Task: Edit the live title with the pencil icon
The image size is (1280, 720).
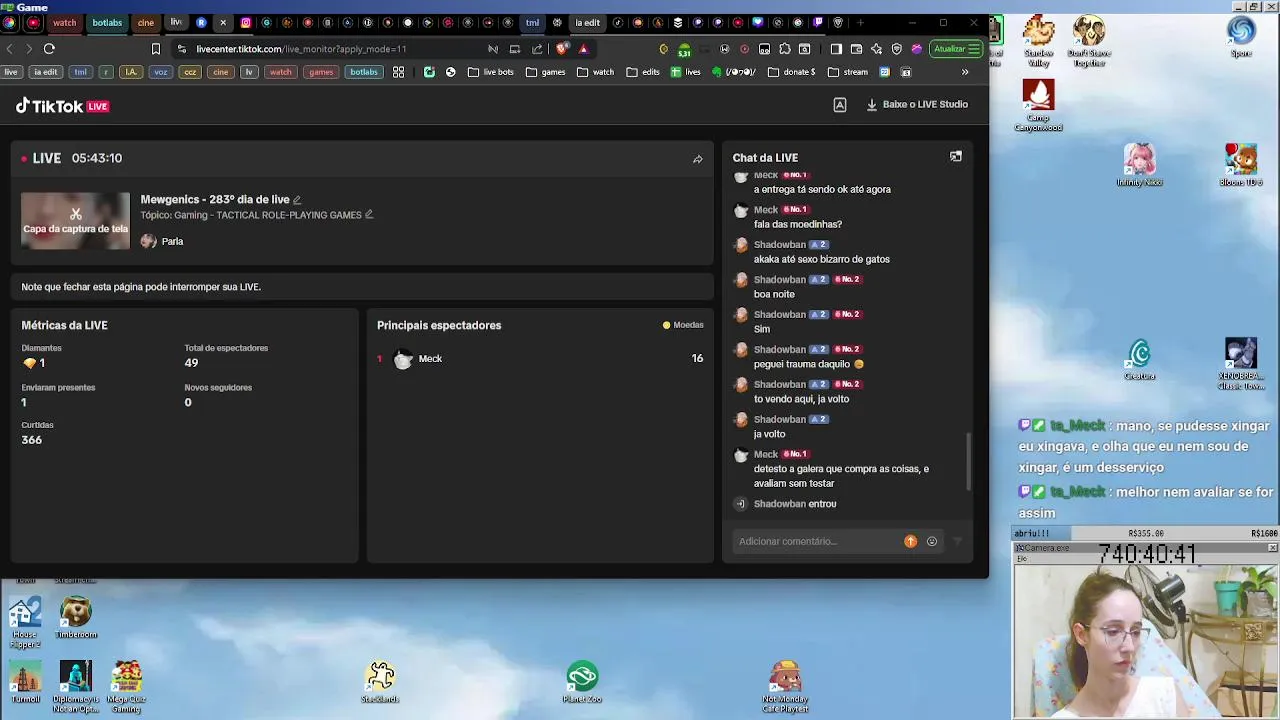Action: coord(297,200)
